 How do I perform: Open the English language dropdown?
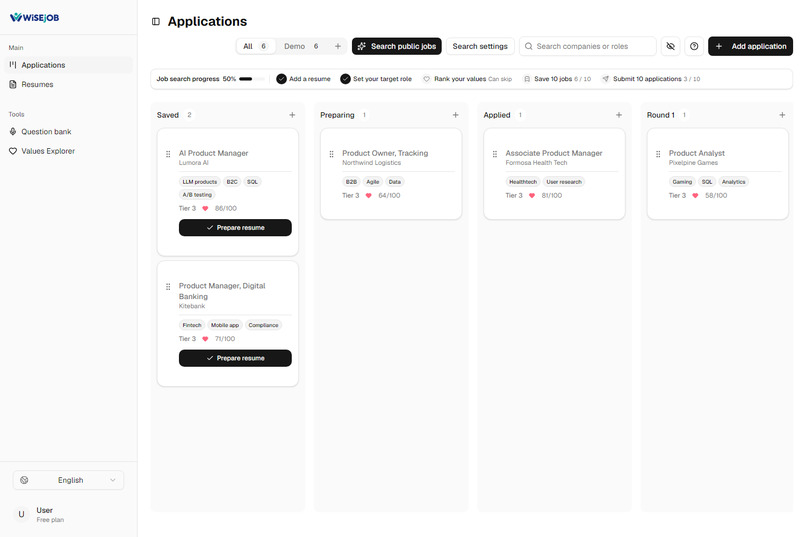click(x=68, y=480)
